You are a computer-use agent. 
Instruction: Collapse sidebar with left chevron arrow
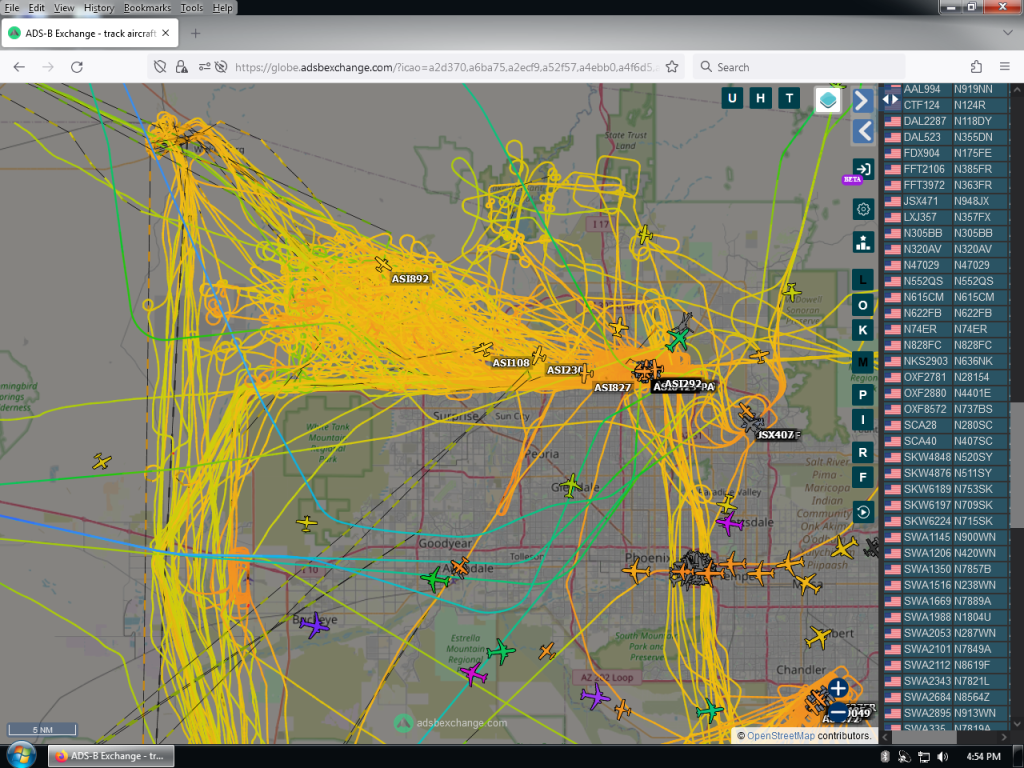(x=863, y=131)
